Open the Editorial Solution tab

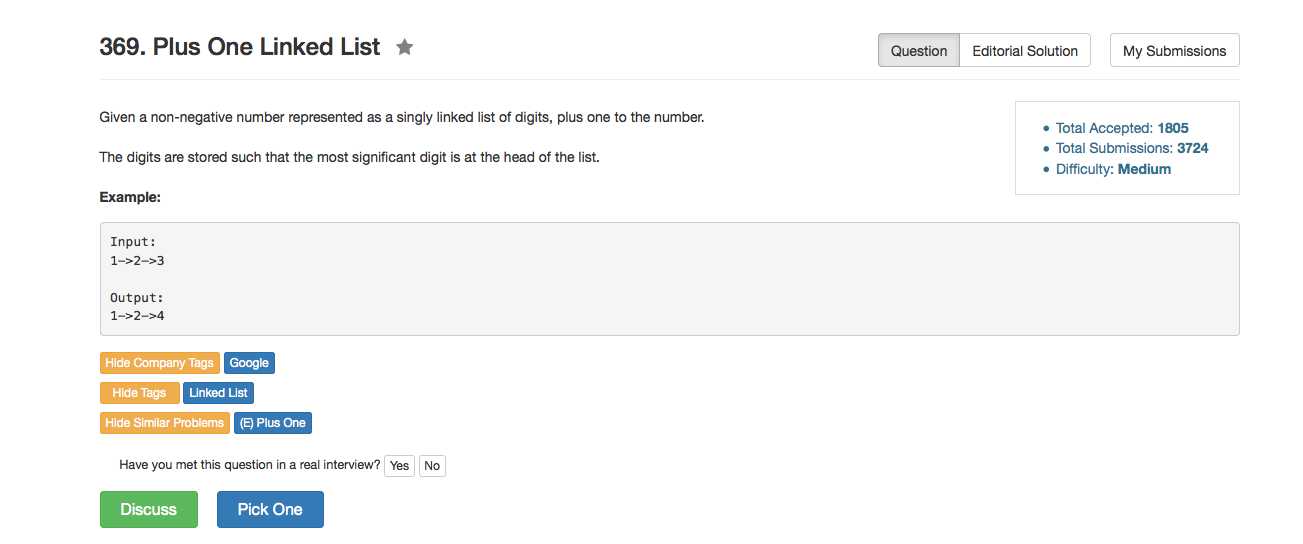click(1025, 51)
